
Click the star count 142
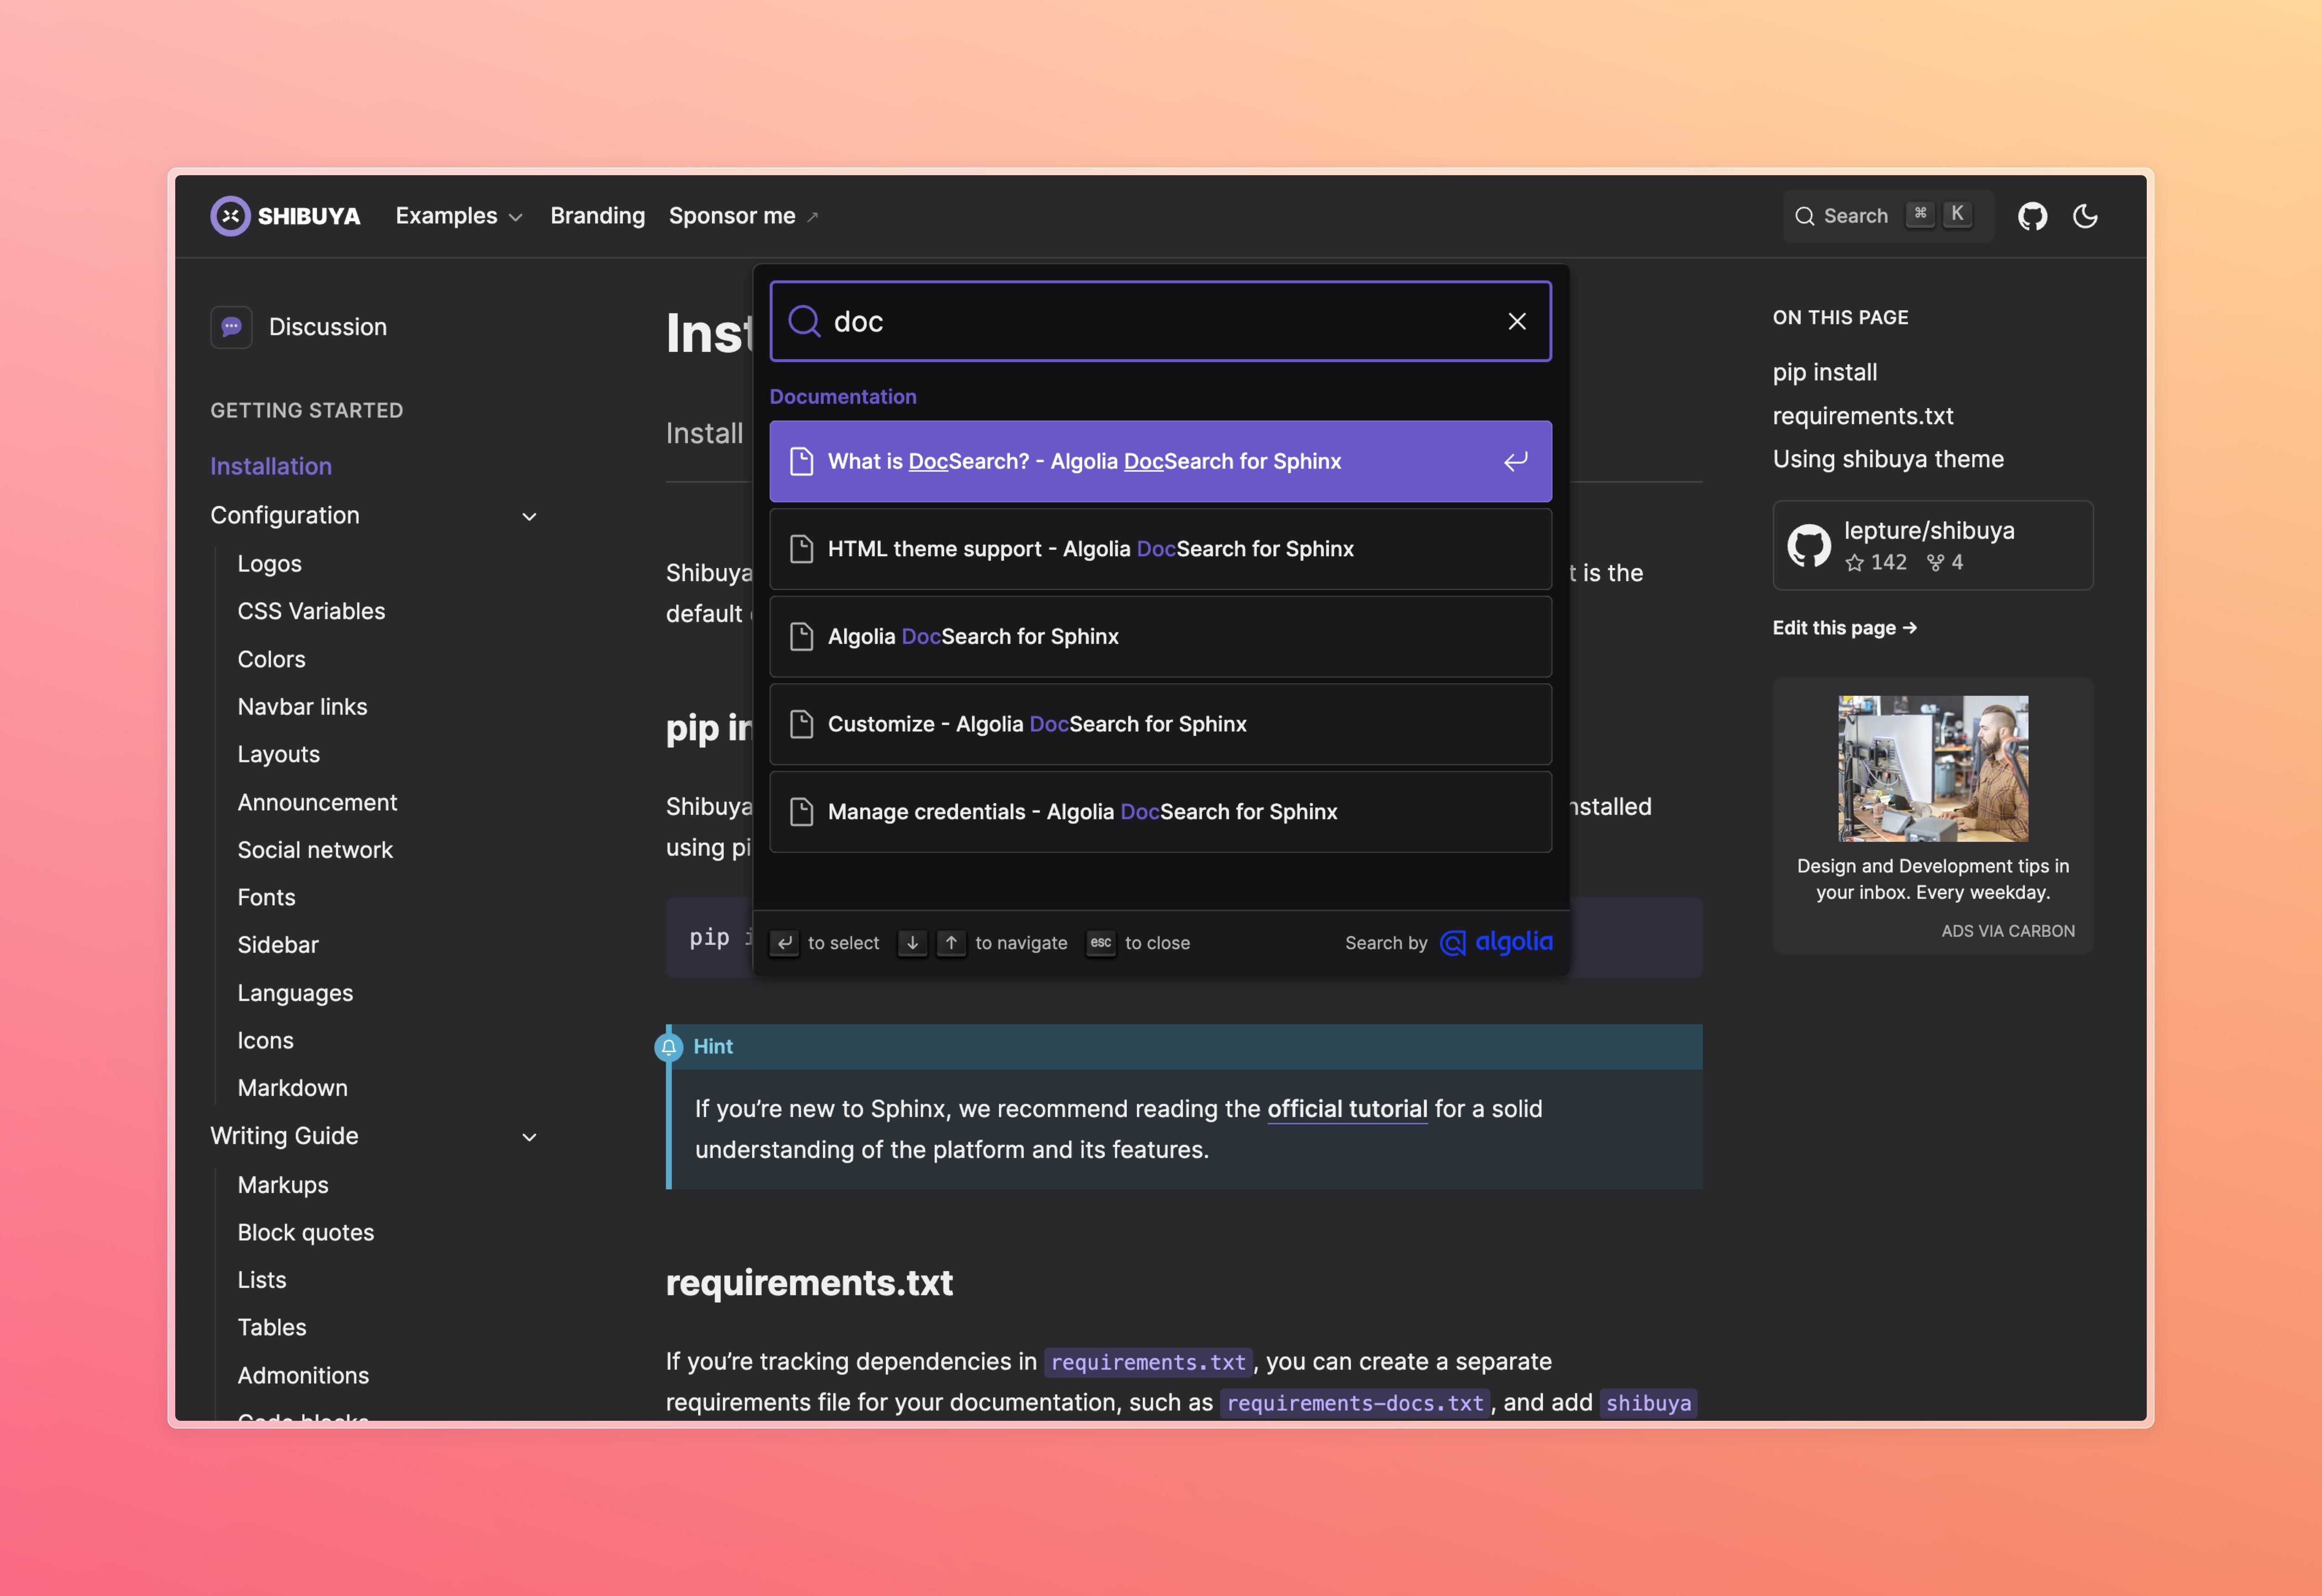[x=1876, y=563]
